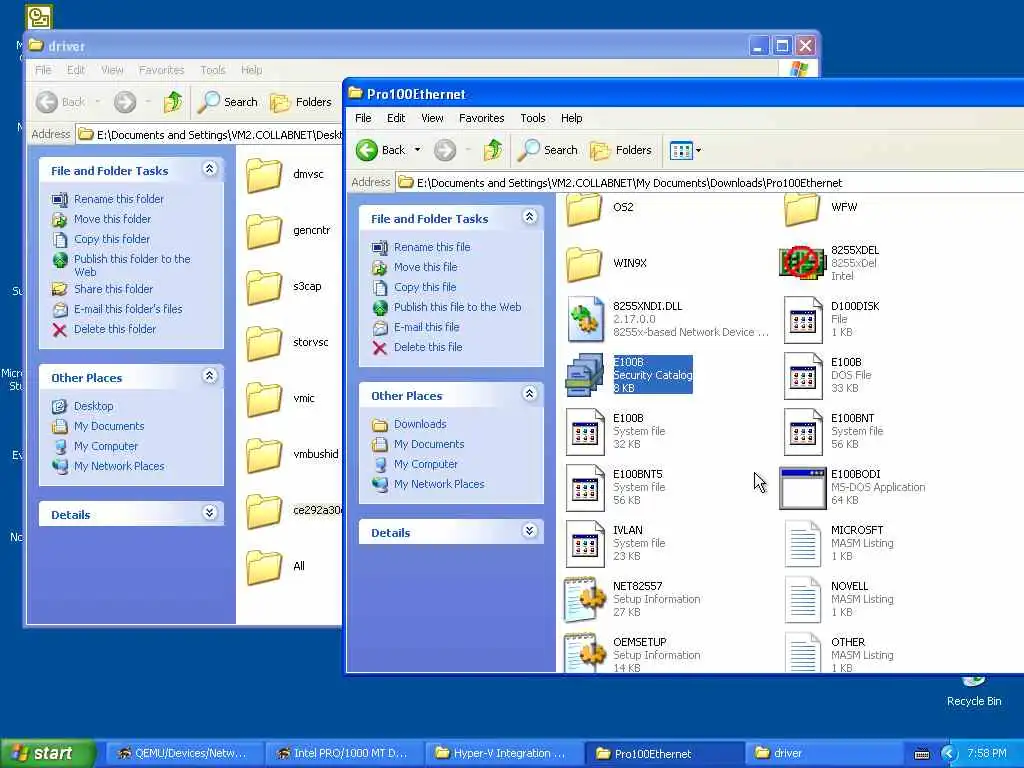
Task: Open Help menu in Pro100Ethernet window
Action: 571,118
